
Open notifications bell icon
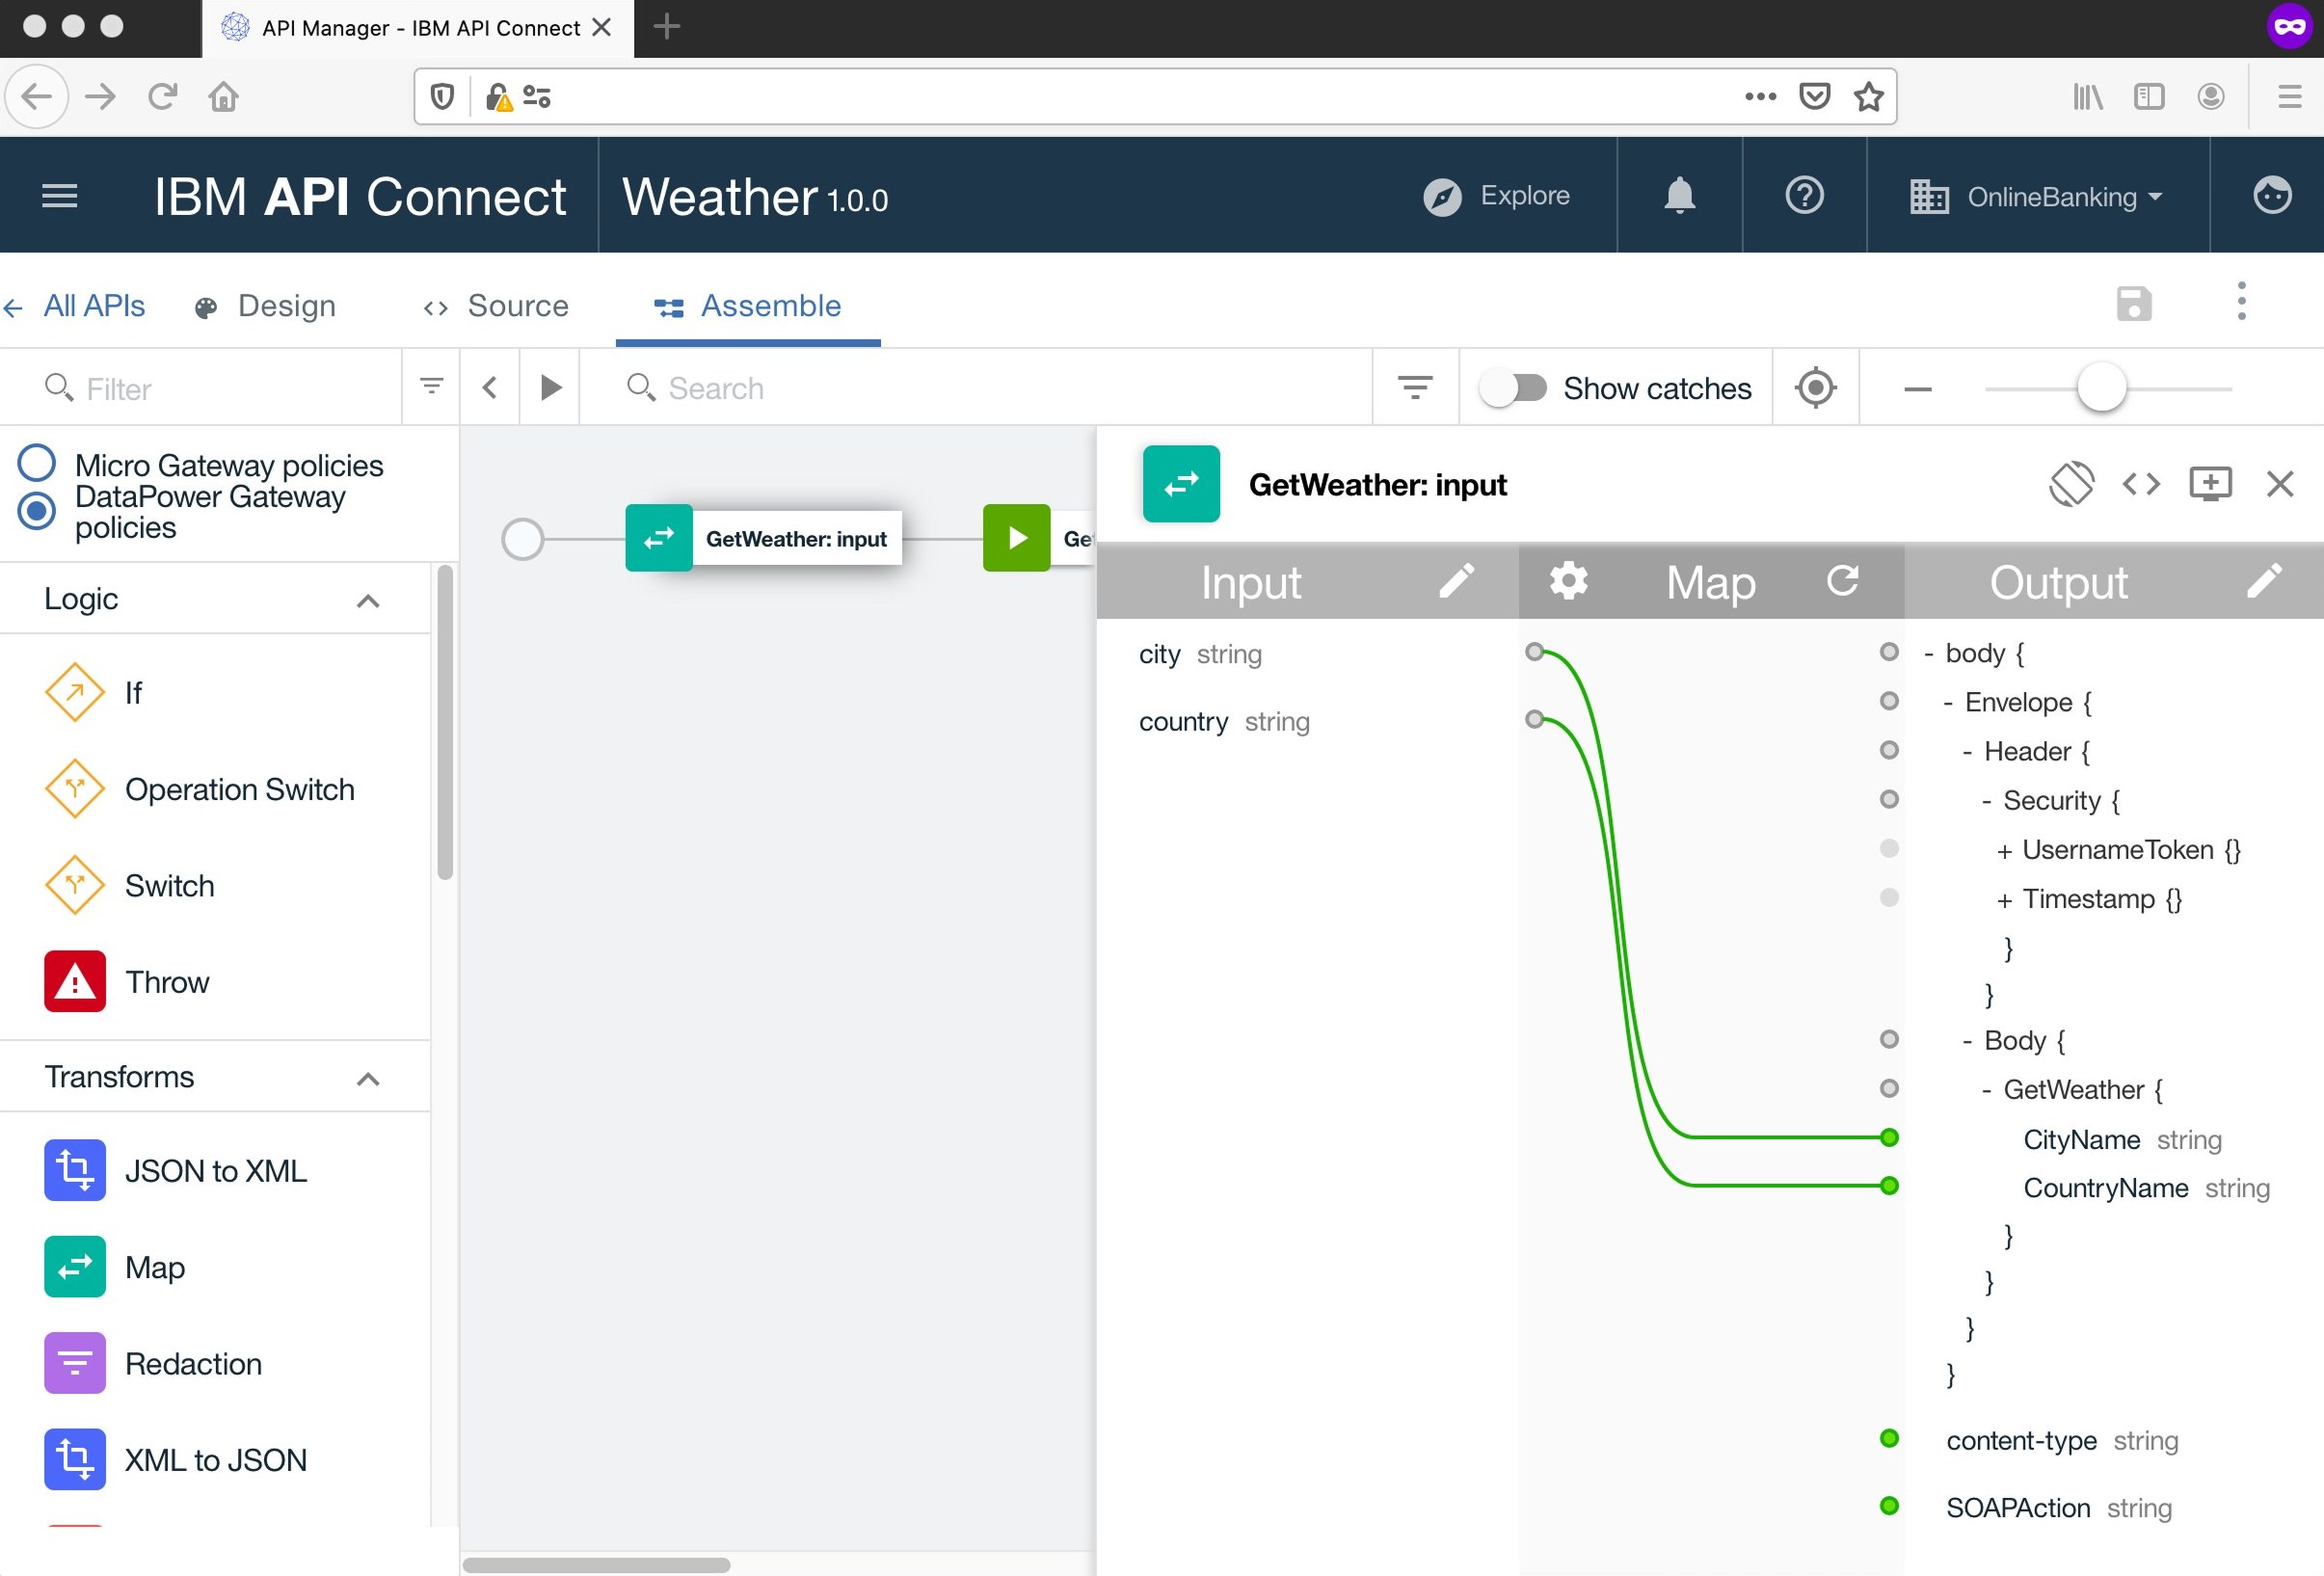click(x=1679, y=195)
